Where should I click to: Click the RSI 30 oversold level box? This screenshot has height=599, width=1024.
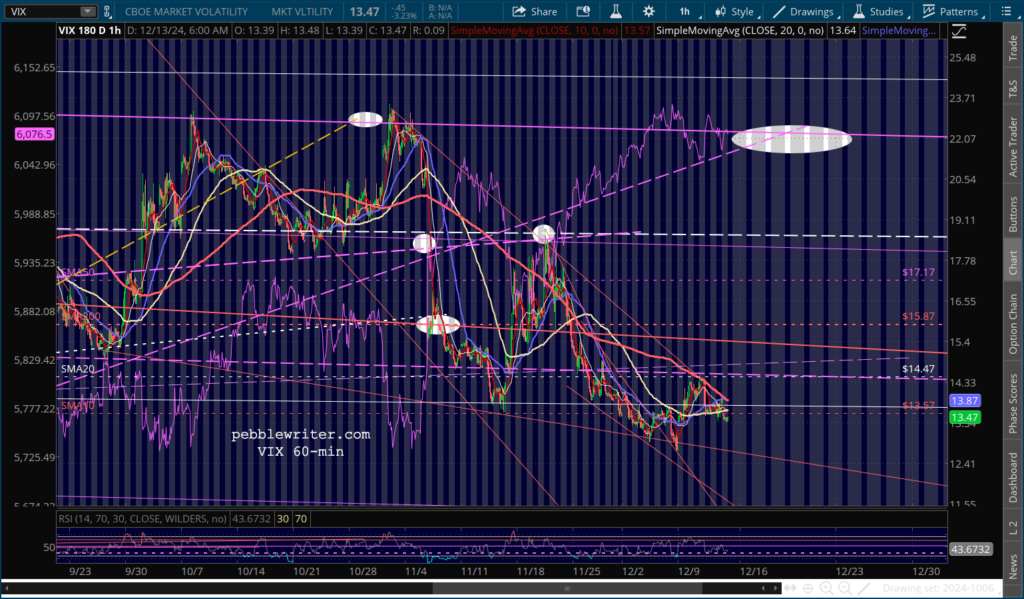click(x=283, y=519)
